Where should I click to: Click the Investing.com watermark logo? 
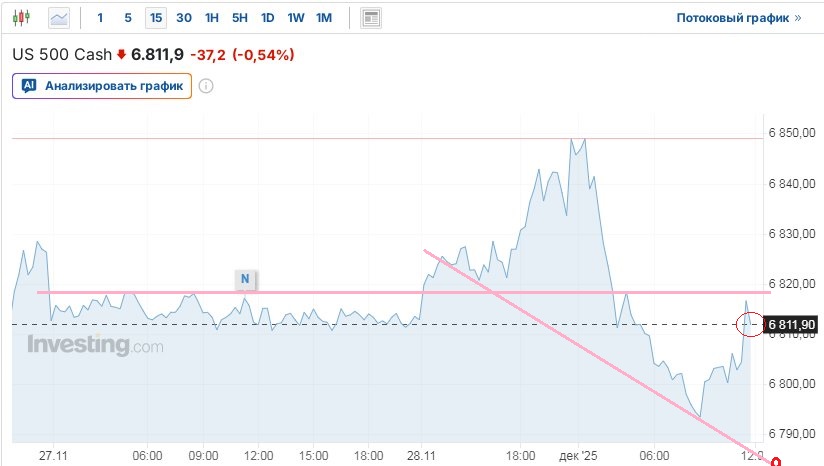click(x=95, y=346)
